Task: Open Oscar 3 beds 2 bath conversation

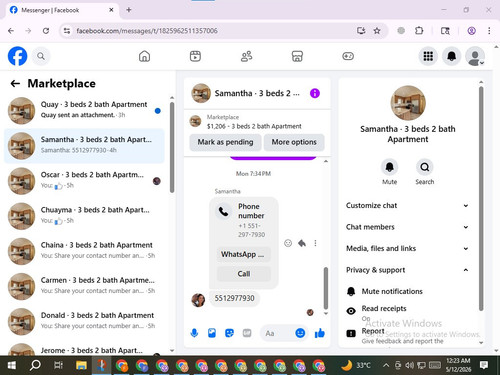Action: pos(84,181)
